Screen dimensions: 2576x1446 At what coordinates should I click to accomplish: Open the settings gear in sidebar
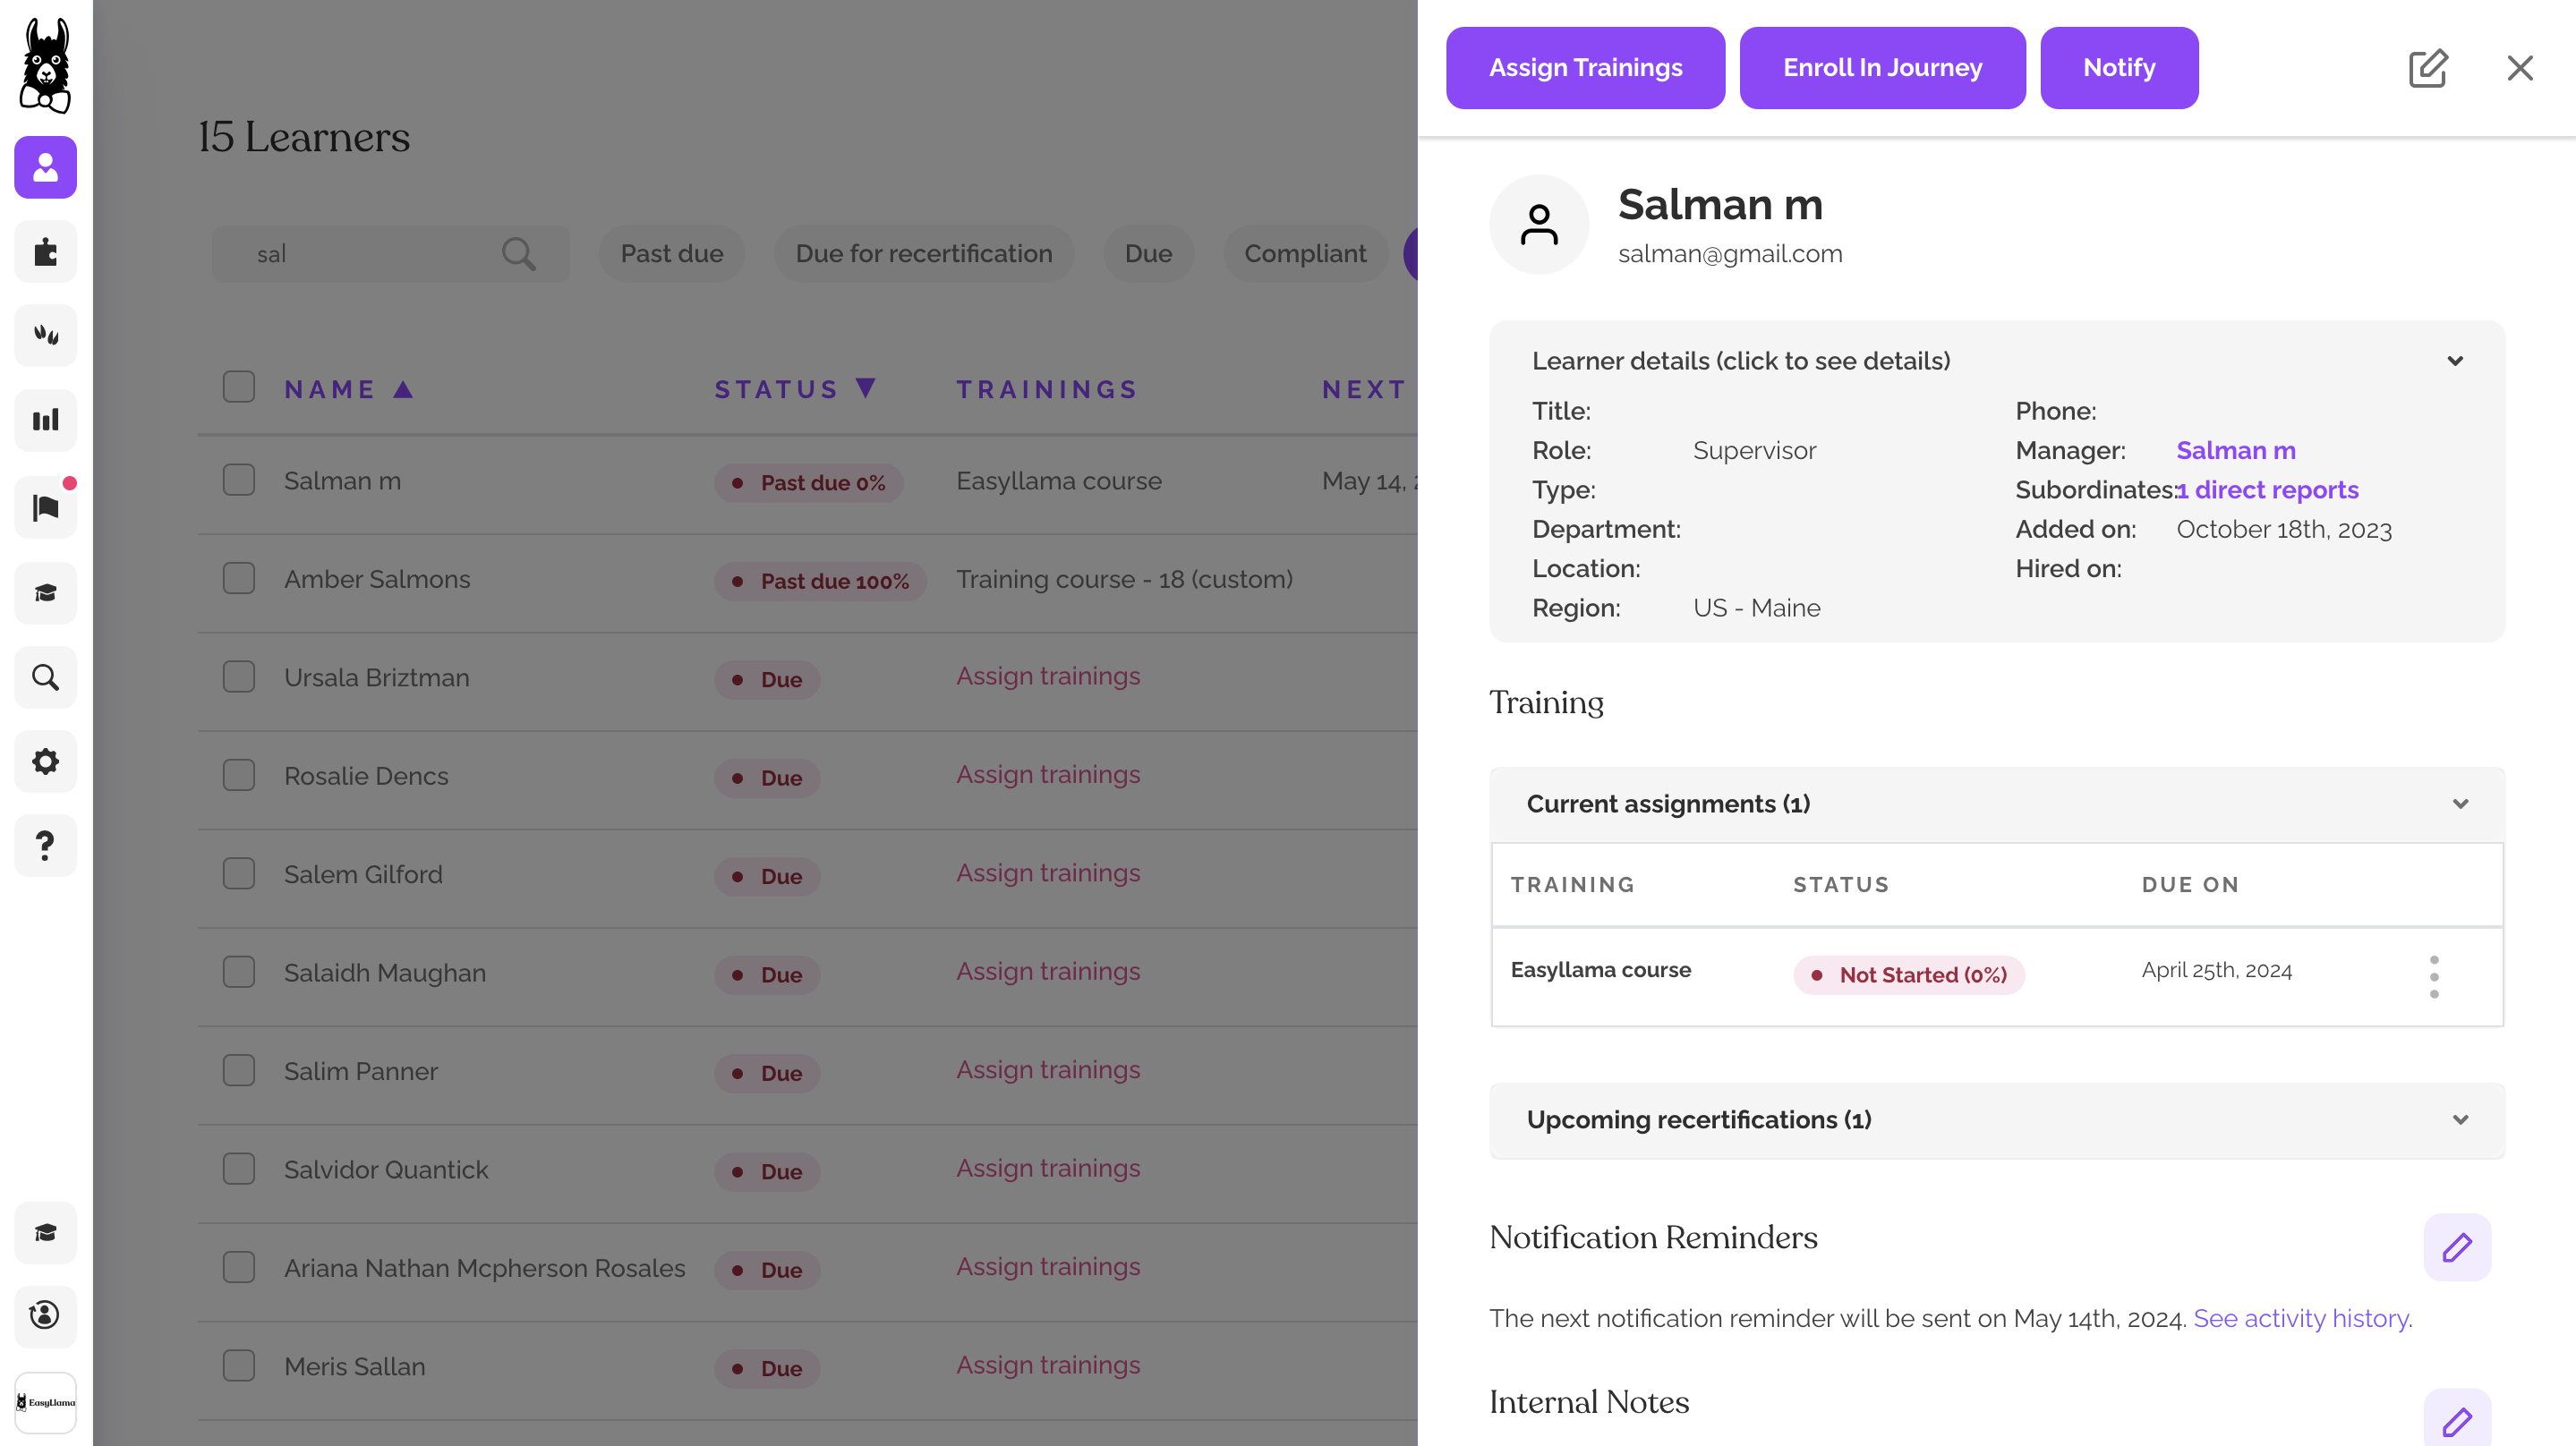[x=45, y=761]
